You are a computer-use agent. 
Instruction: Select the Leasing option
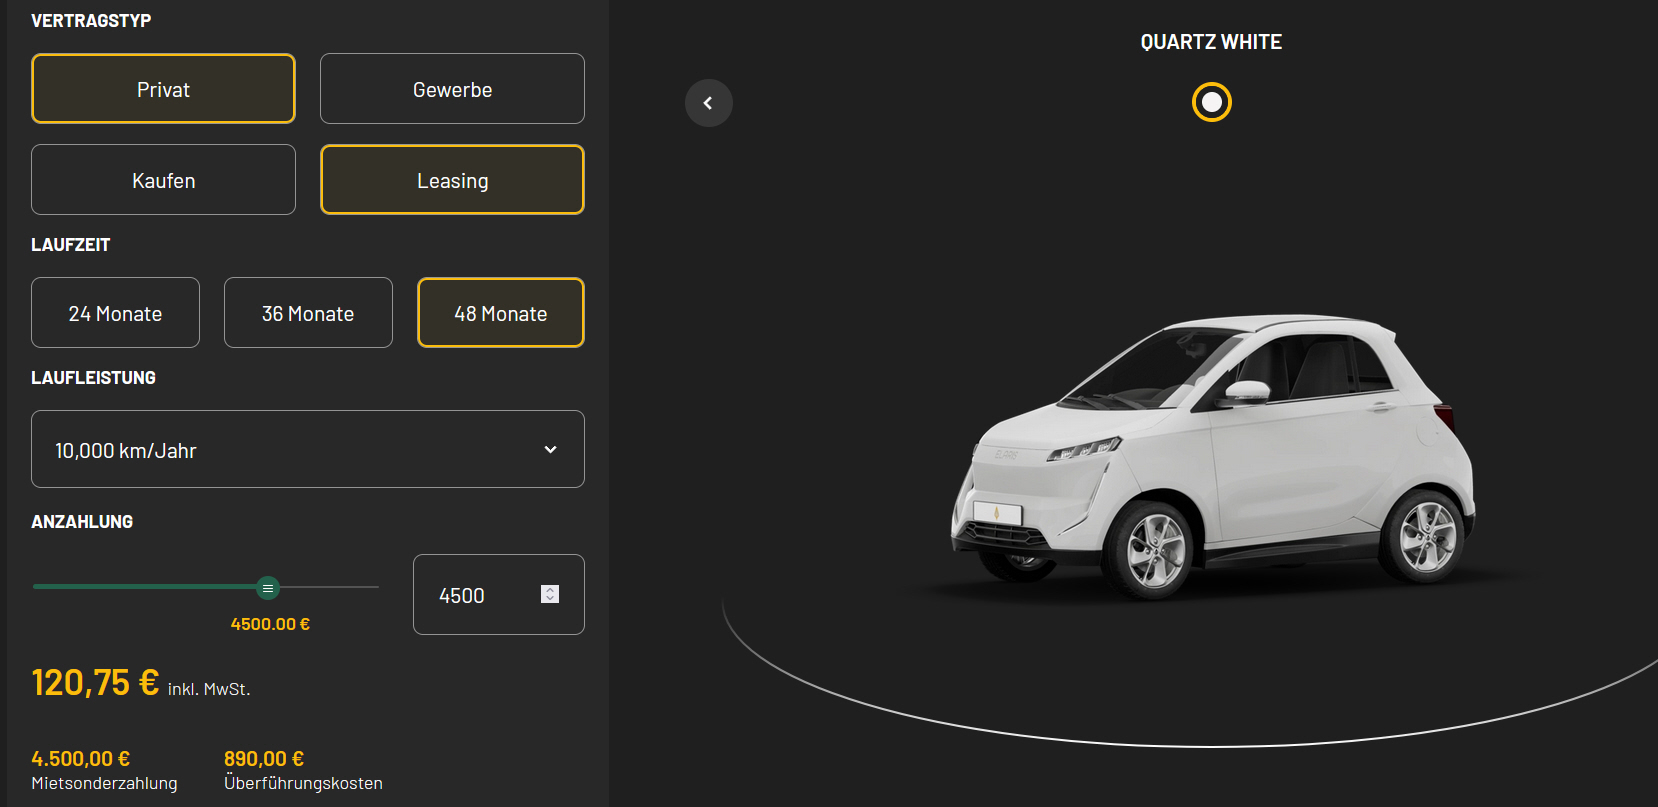pos(452,180)
